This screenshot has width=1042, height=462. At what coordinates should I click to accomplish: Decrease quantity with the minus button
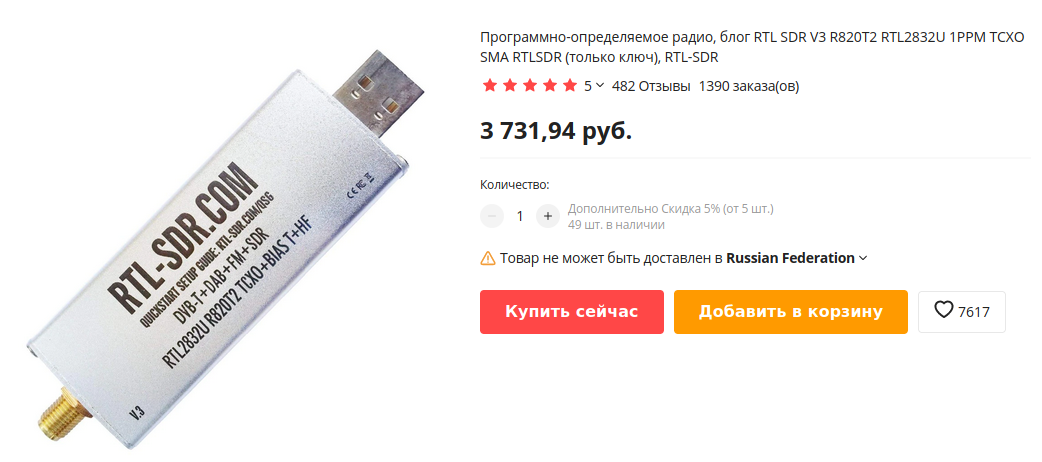[x=492, y=216]
